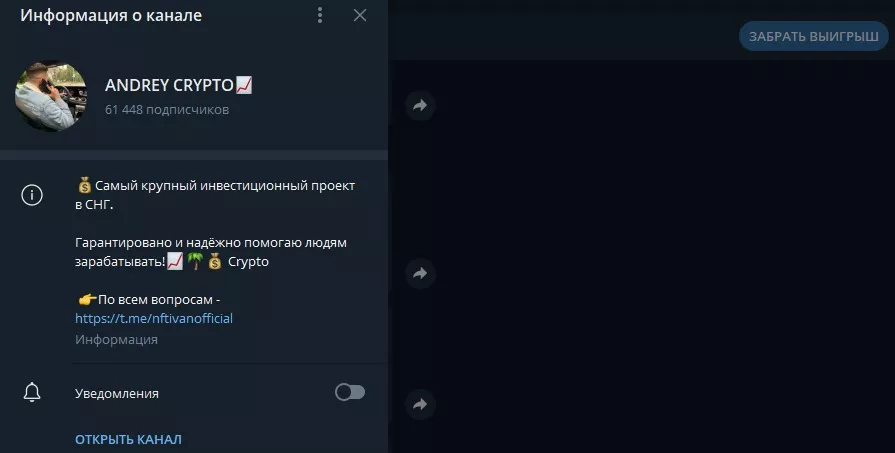This screenshot has height=453, width=895.
Task: Click the second forward arrow icon in chat
Action: (420, 273)
